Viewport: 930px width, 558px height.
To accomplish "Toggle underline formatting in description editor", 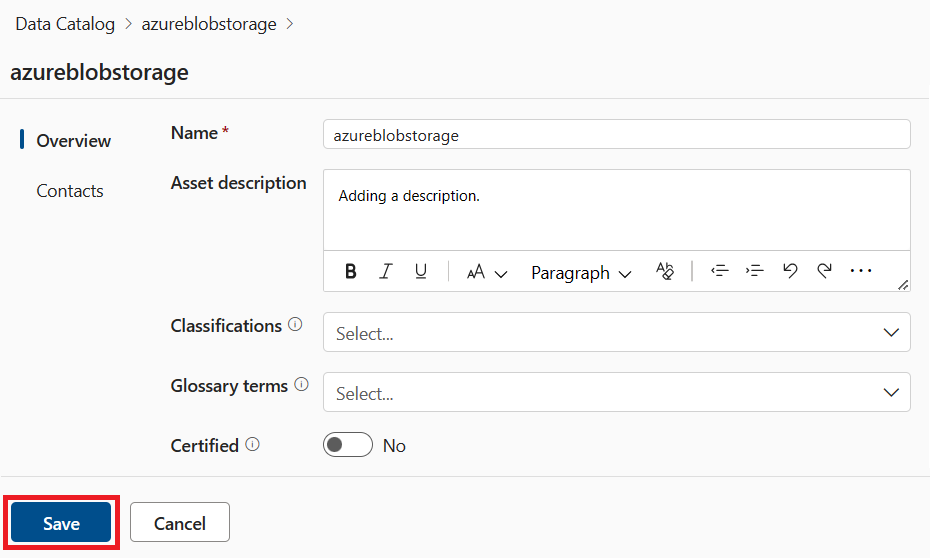I will [421, 272].
